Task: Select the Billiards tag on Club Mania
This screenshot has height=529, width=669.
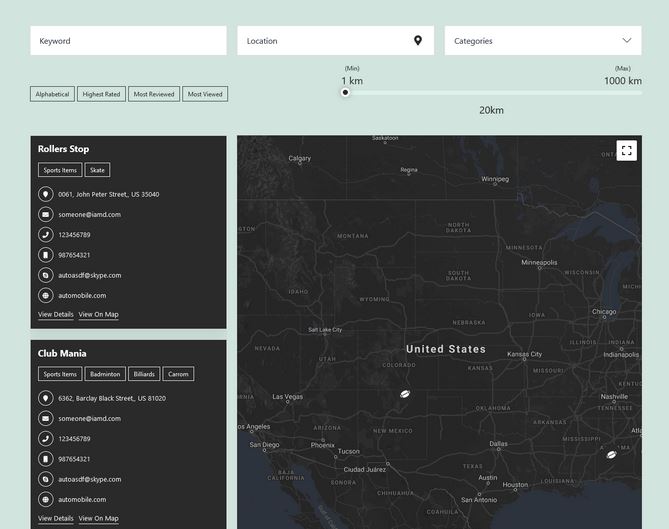Action: coord(144,374)
